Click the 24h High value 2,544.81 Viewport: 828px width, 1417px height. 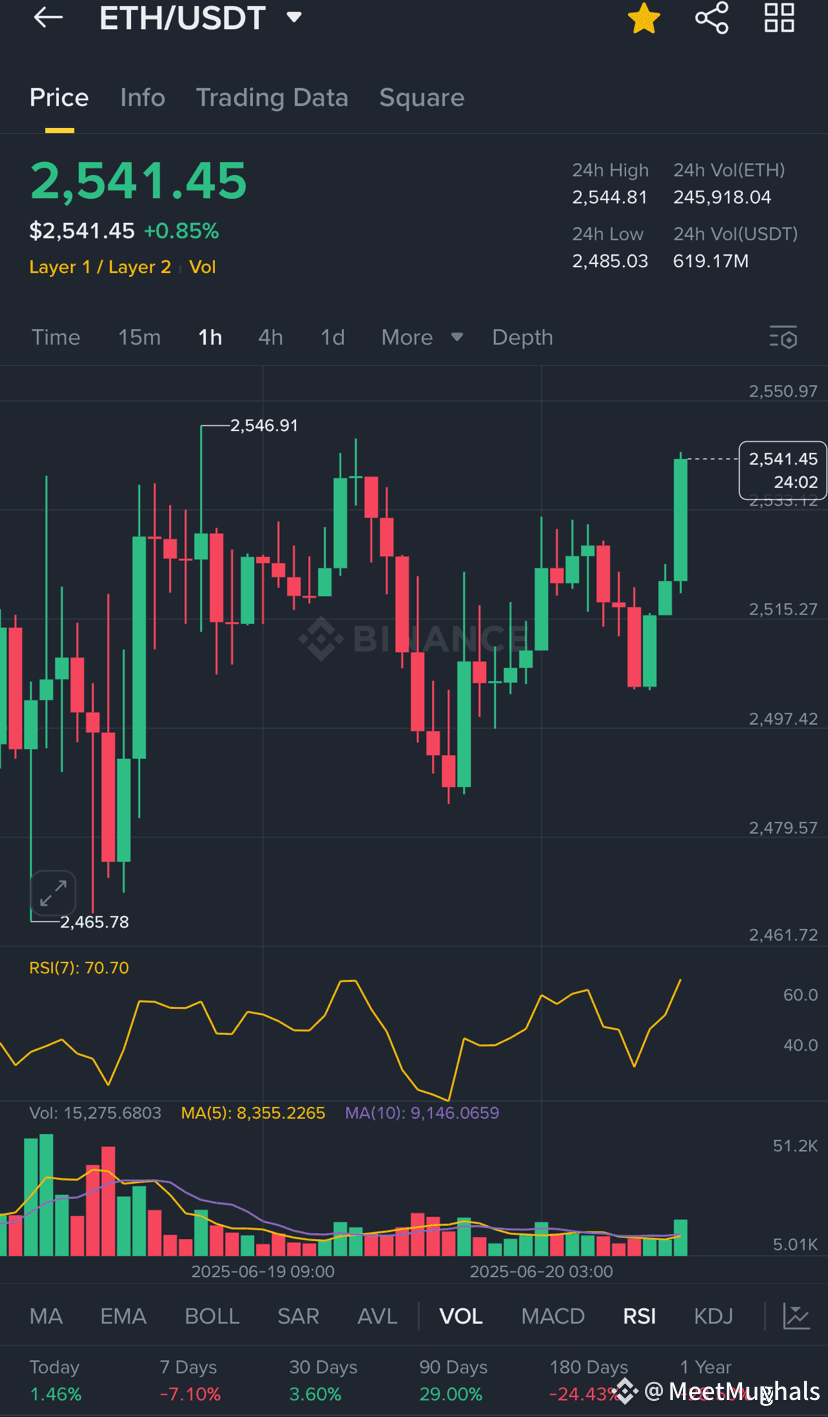click(610, 197)
